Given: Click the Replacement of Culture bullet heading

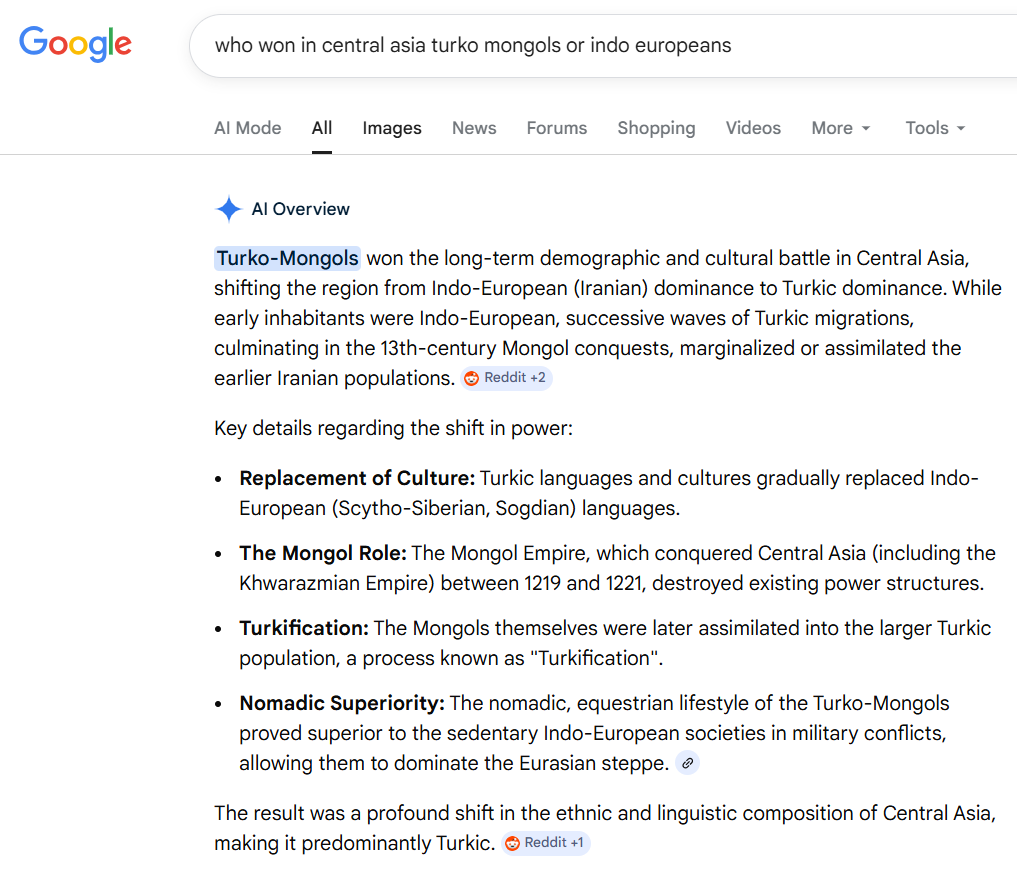Looking at the screenshot, I should 357,478.
